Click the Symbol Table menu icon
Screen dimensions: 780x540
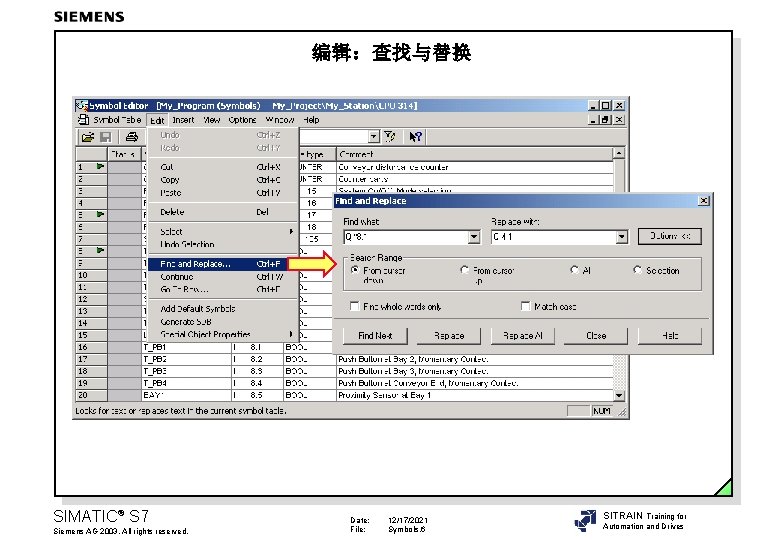(84, 119)
